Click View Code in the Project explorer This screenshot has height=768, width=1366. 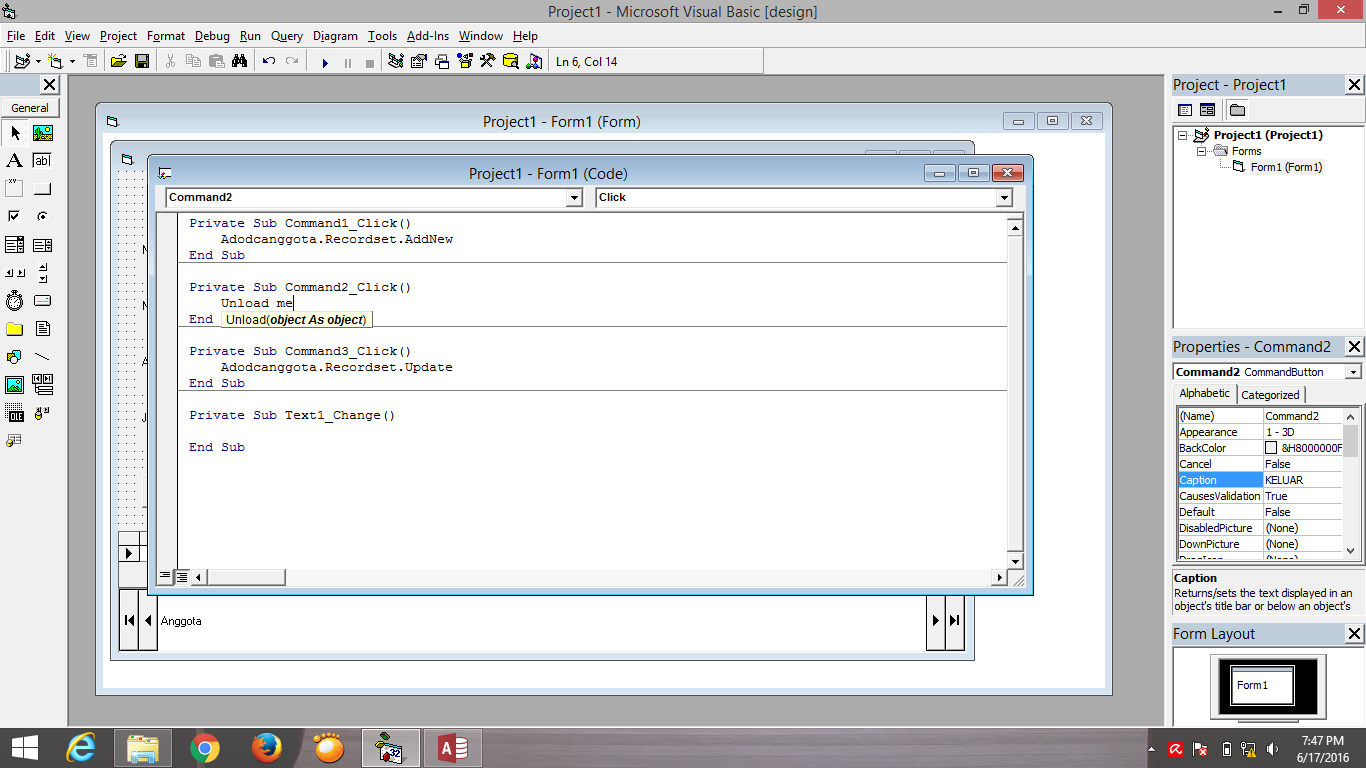tap(1186, 110)
